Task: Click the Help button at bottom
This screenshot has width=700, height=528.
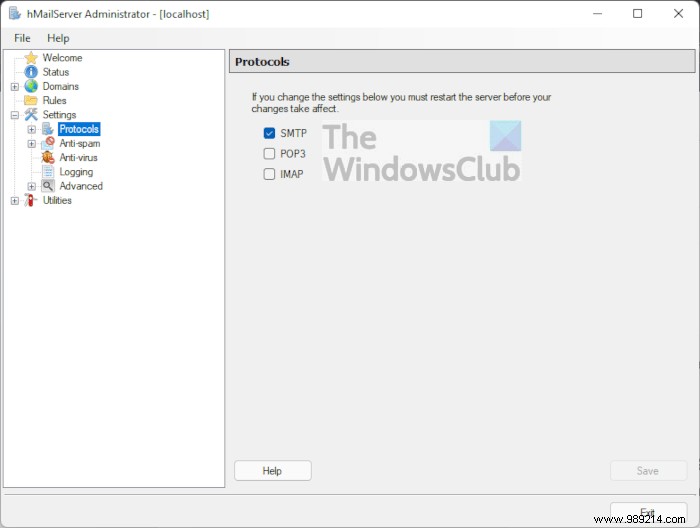Action: click(273, 470)
